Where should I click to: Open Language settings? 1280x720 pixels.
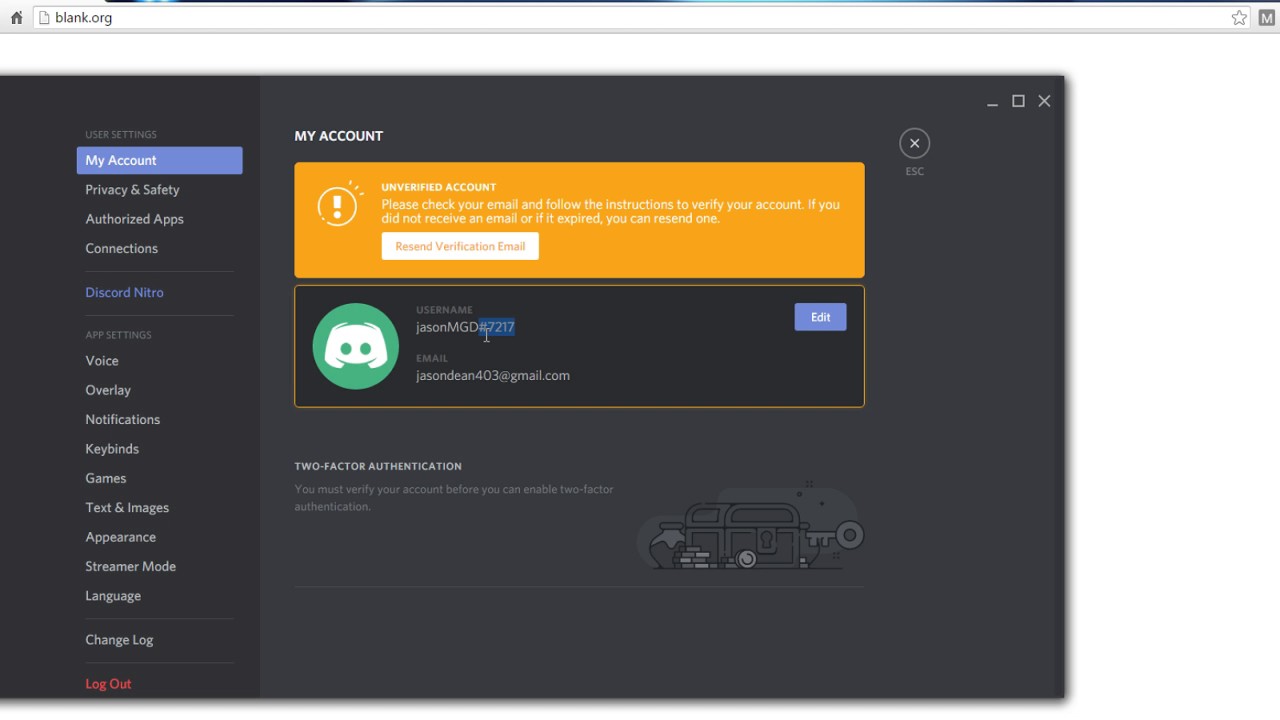click(113, 595)
